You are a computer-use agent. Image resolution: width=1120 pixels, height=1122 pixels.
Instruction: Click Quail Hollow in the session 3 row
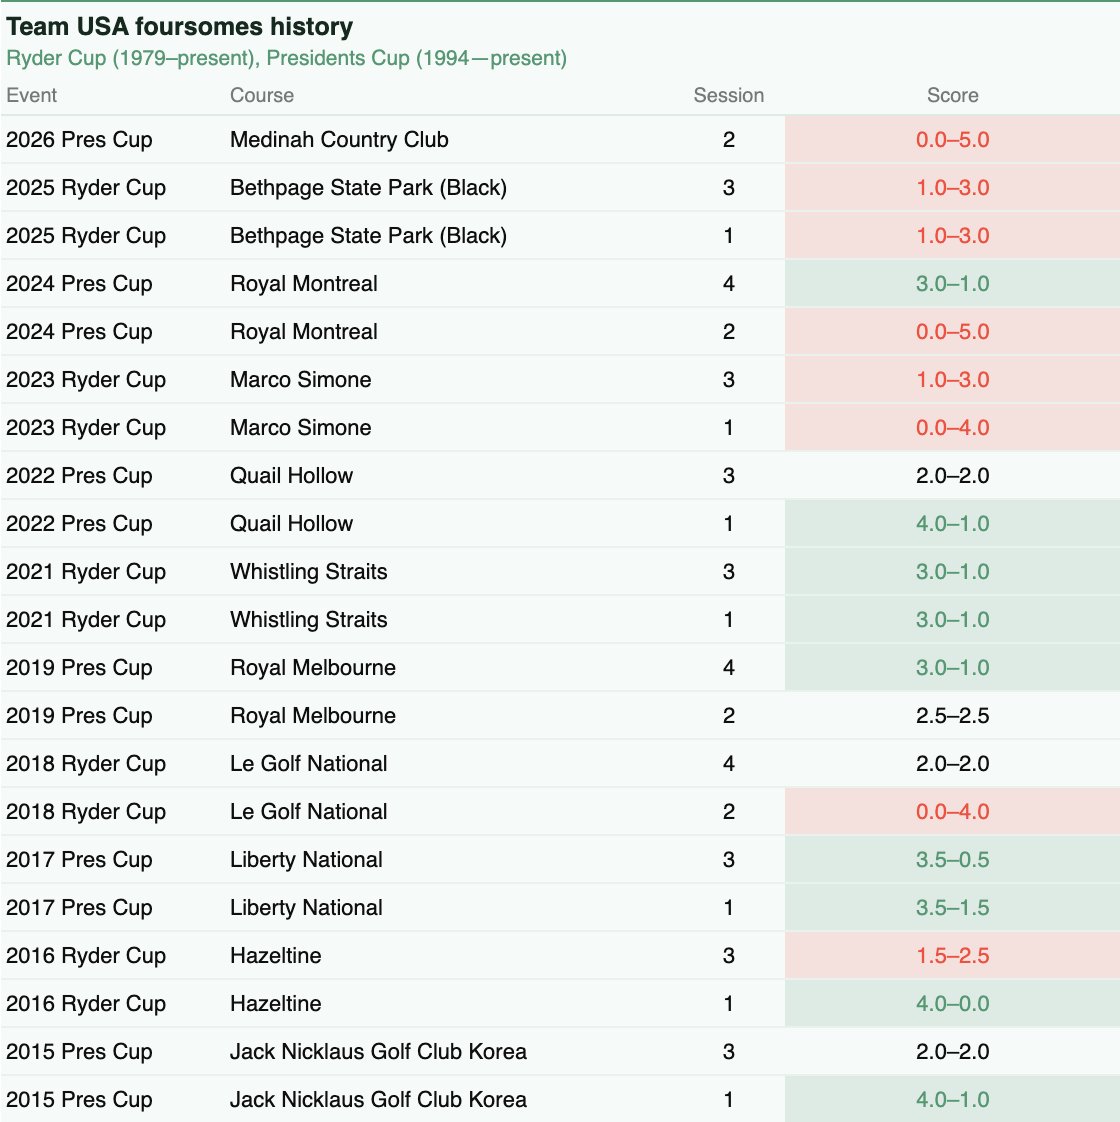click(291, 475)
